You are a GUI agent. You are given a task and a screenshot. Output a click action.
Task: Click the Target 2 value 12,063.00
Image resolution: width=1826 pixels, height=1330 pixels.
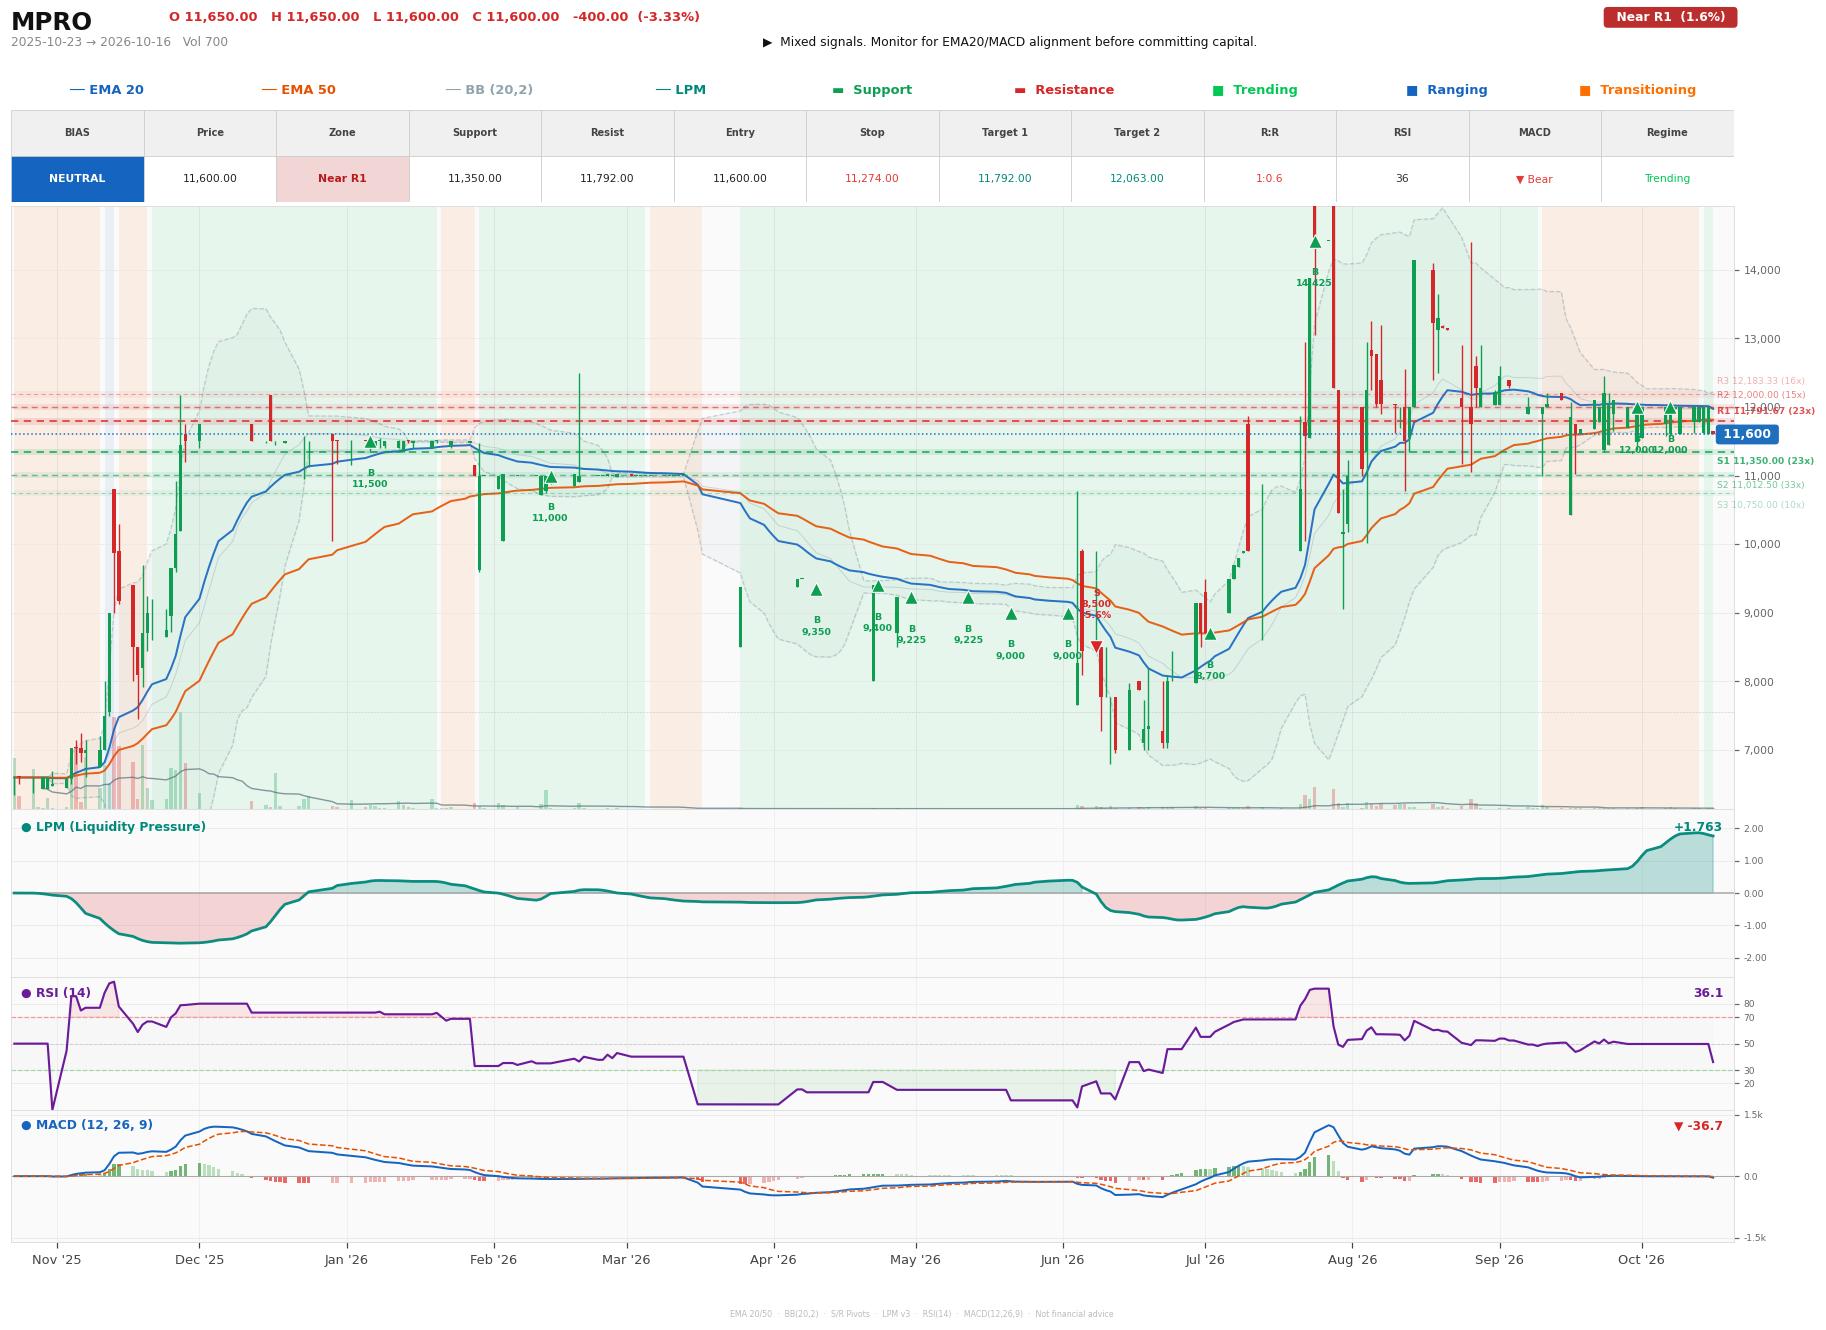[1137, 179]
